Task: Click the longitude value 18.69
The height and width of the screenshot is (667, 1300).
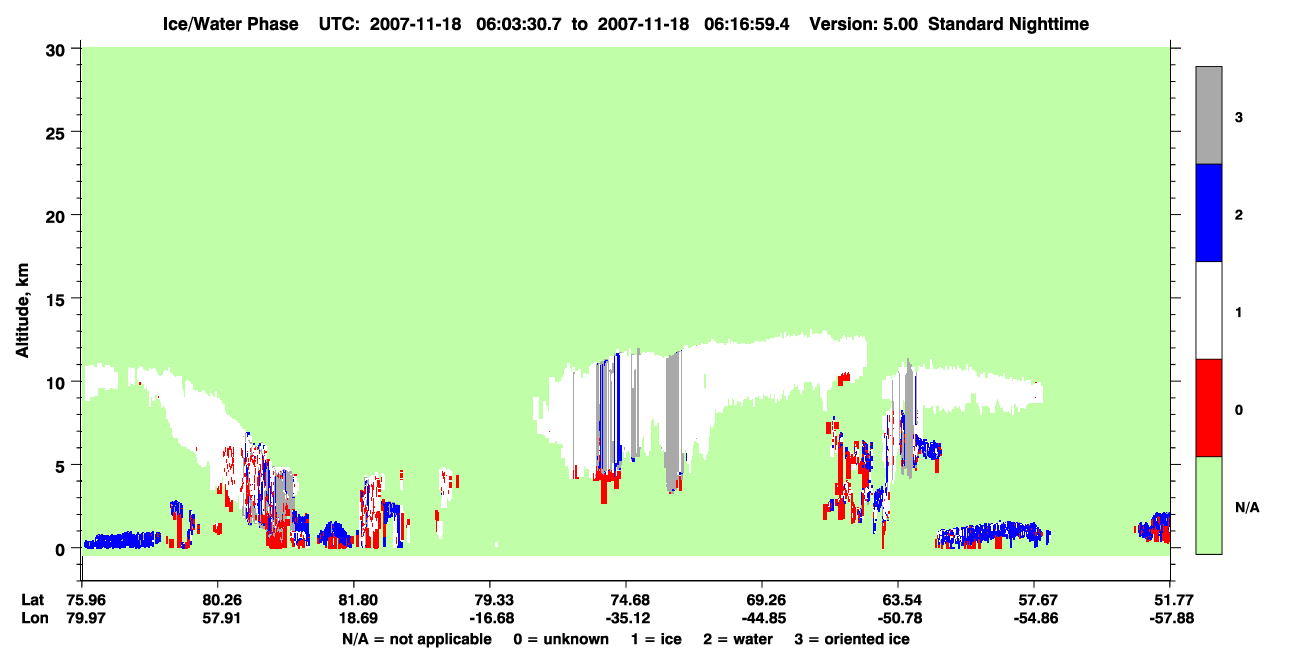Action: [353, 619]
